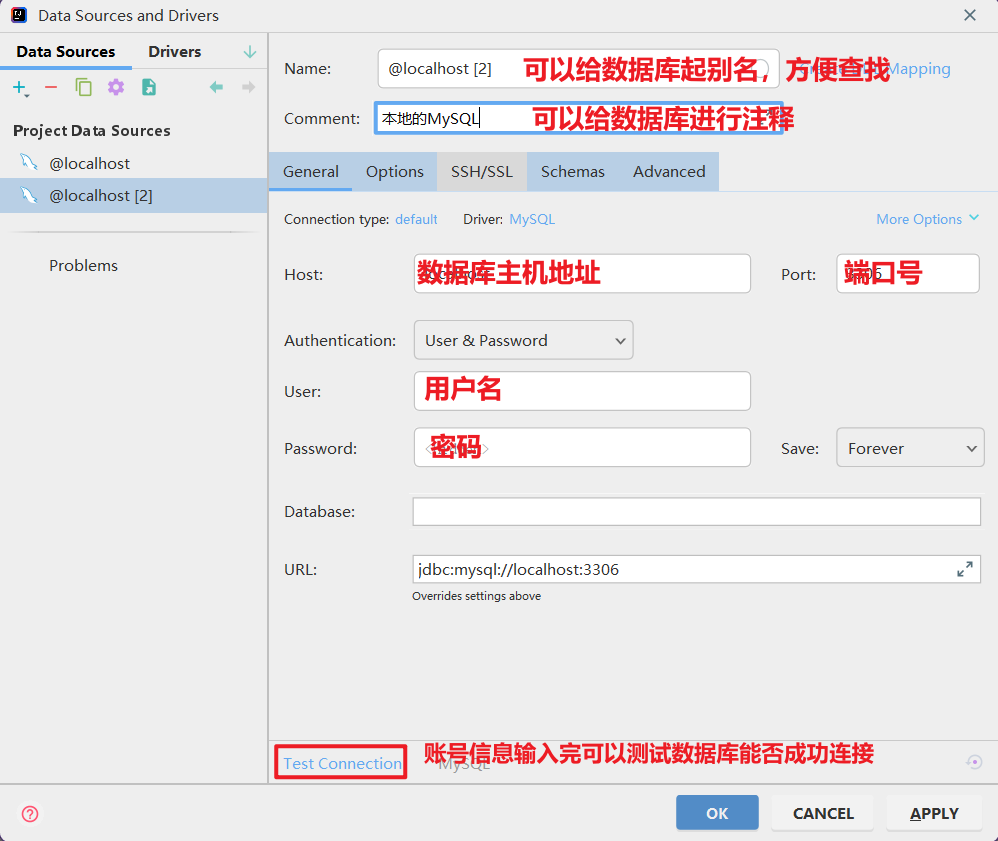Click the Test Connection link

pos(342,763)
